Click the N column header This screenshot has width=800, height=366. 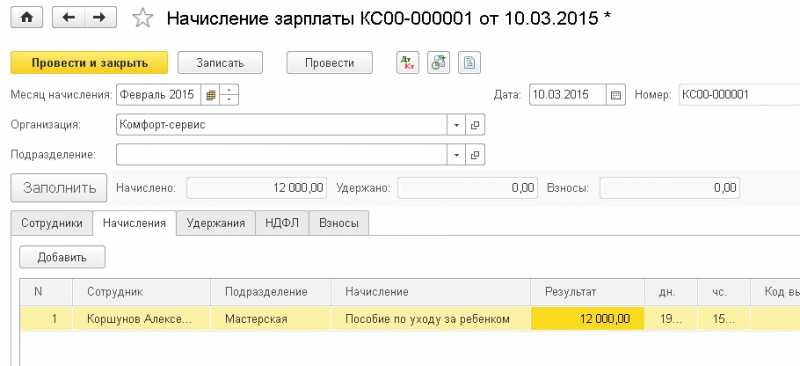click(x=46, y=292)
